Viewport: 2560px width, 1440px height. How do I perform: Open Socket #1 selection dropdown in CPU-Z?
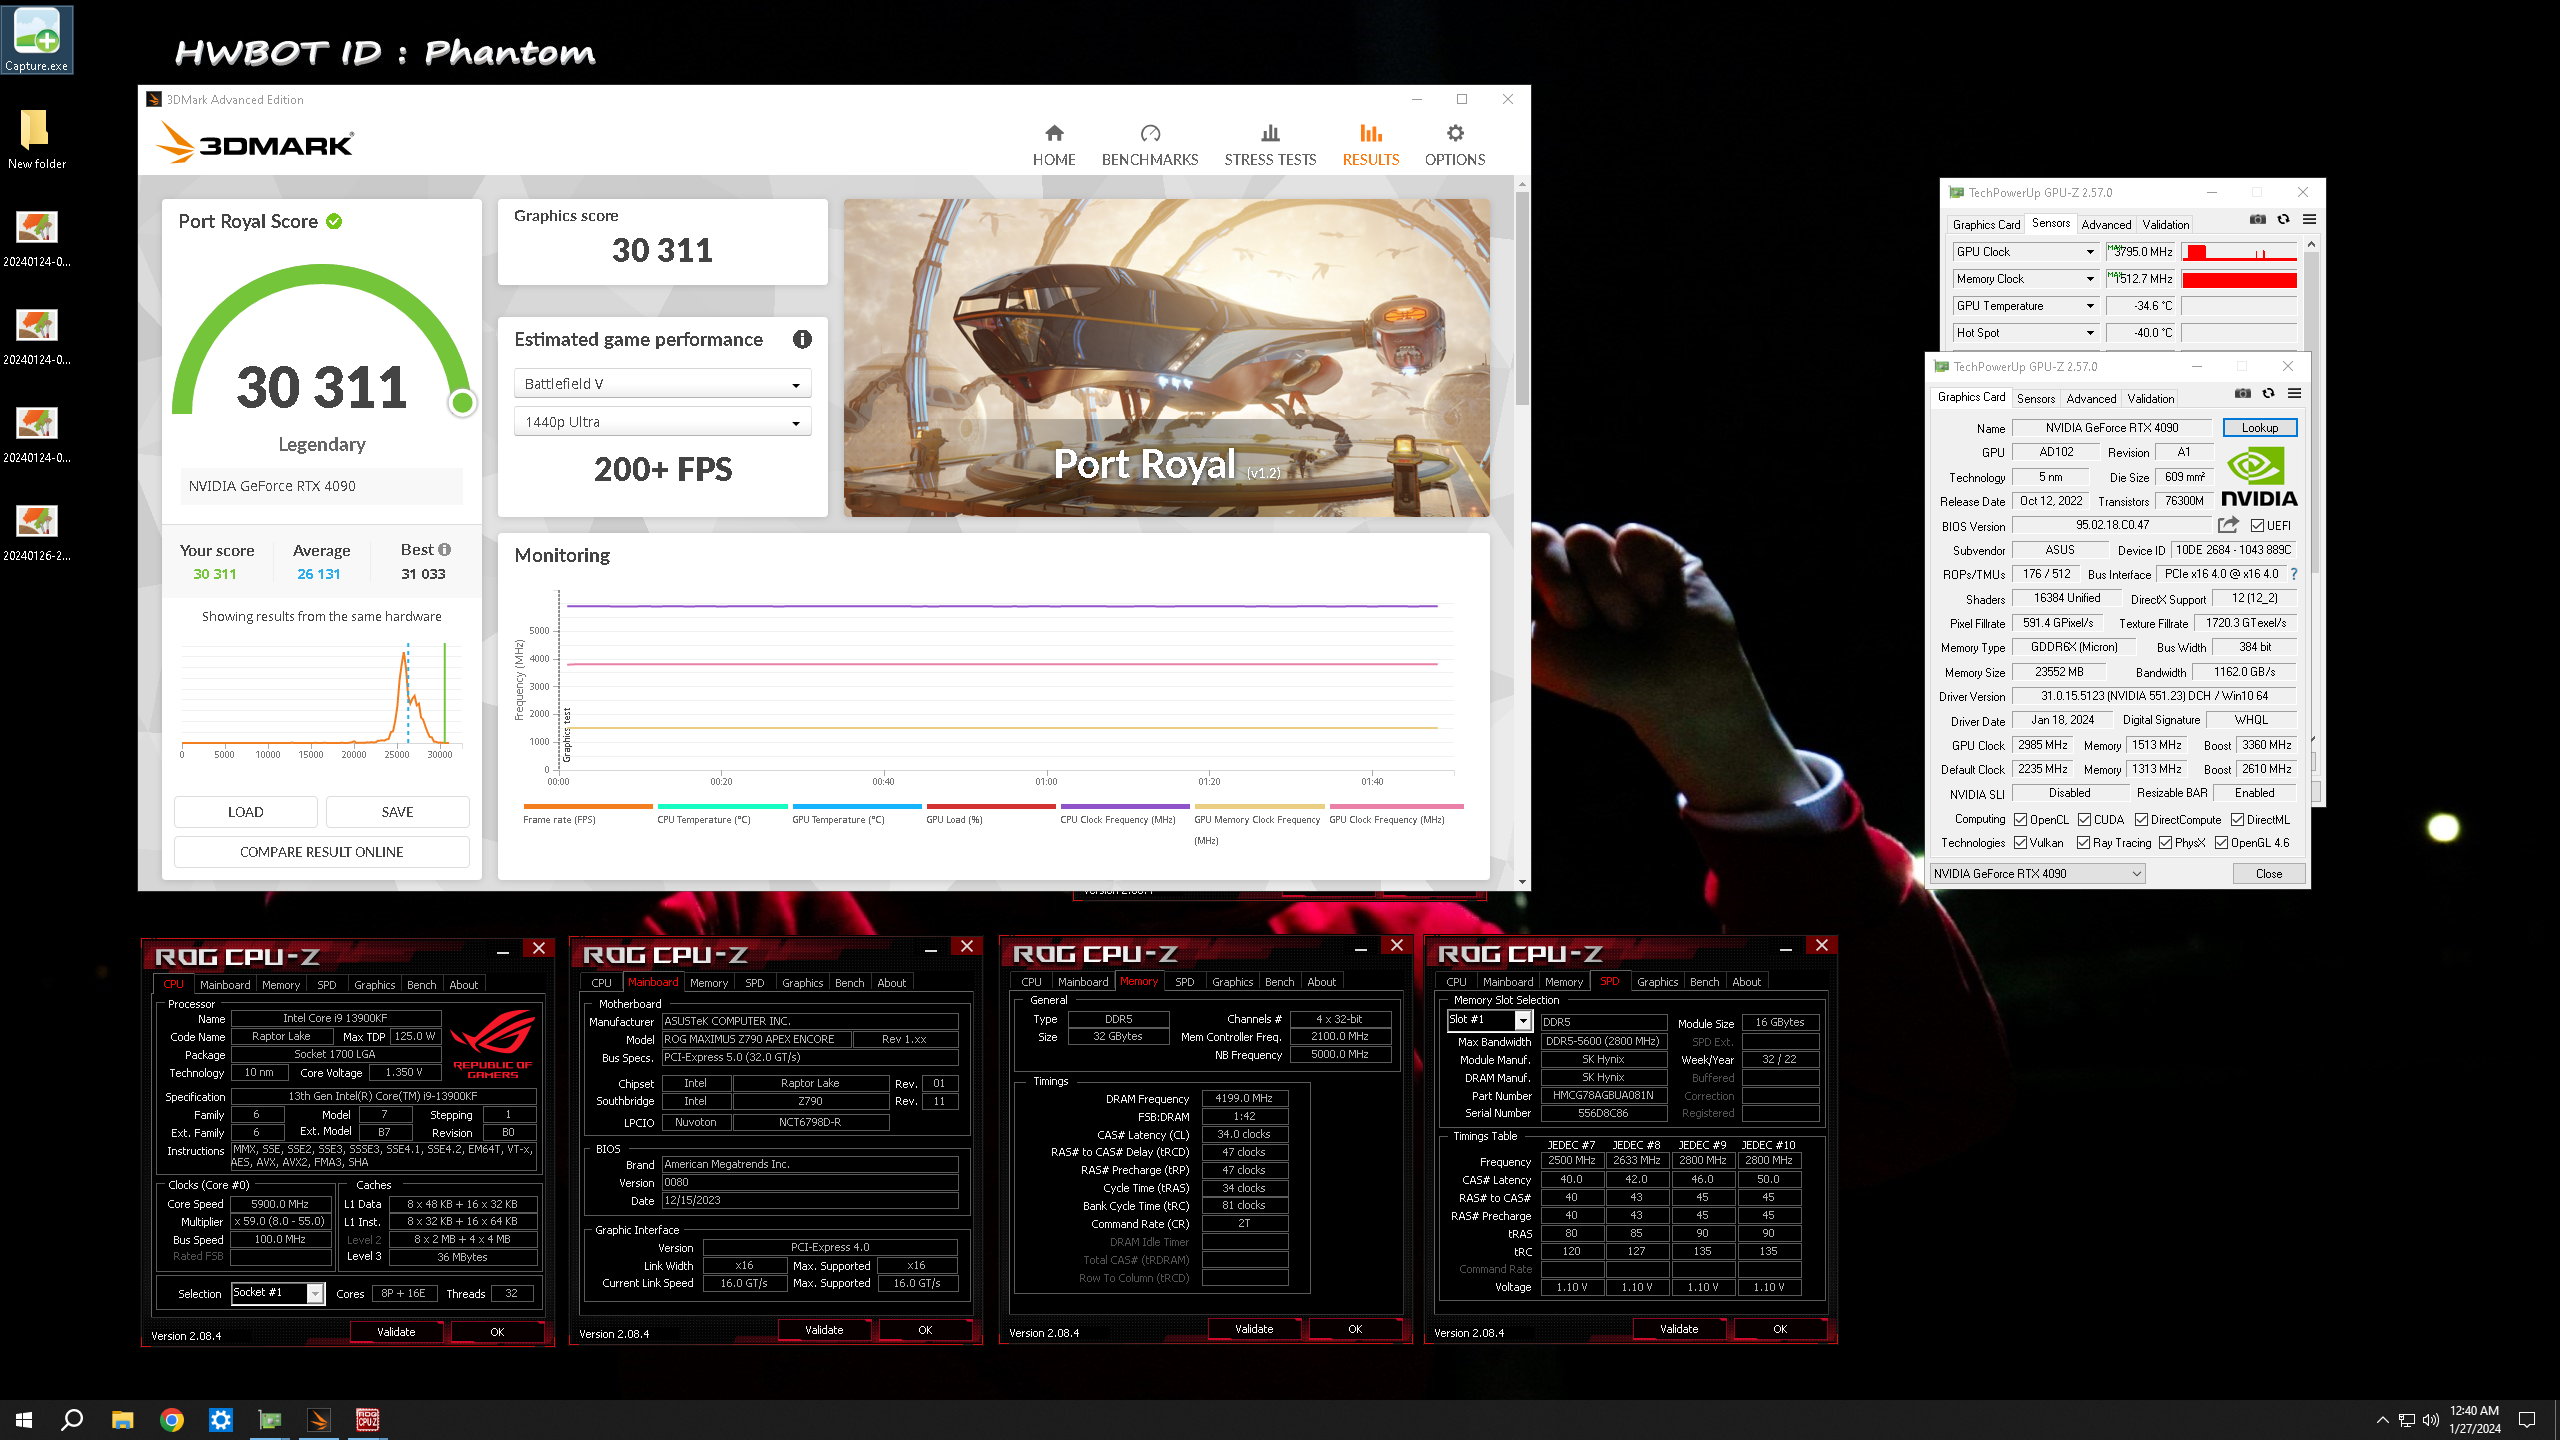coord(278,1293)
